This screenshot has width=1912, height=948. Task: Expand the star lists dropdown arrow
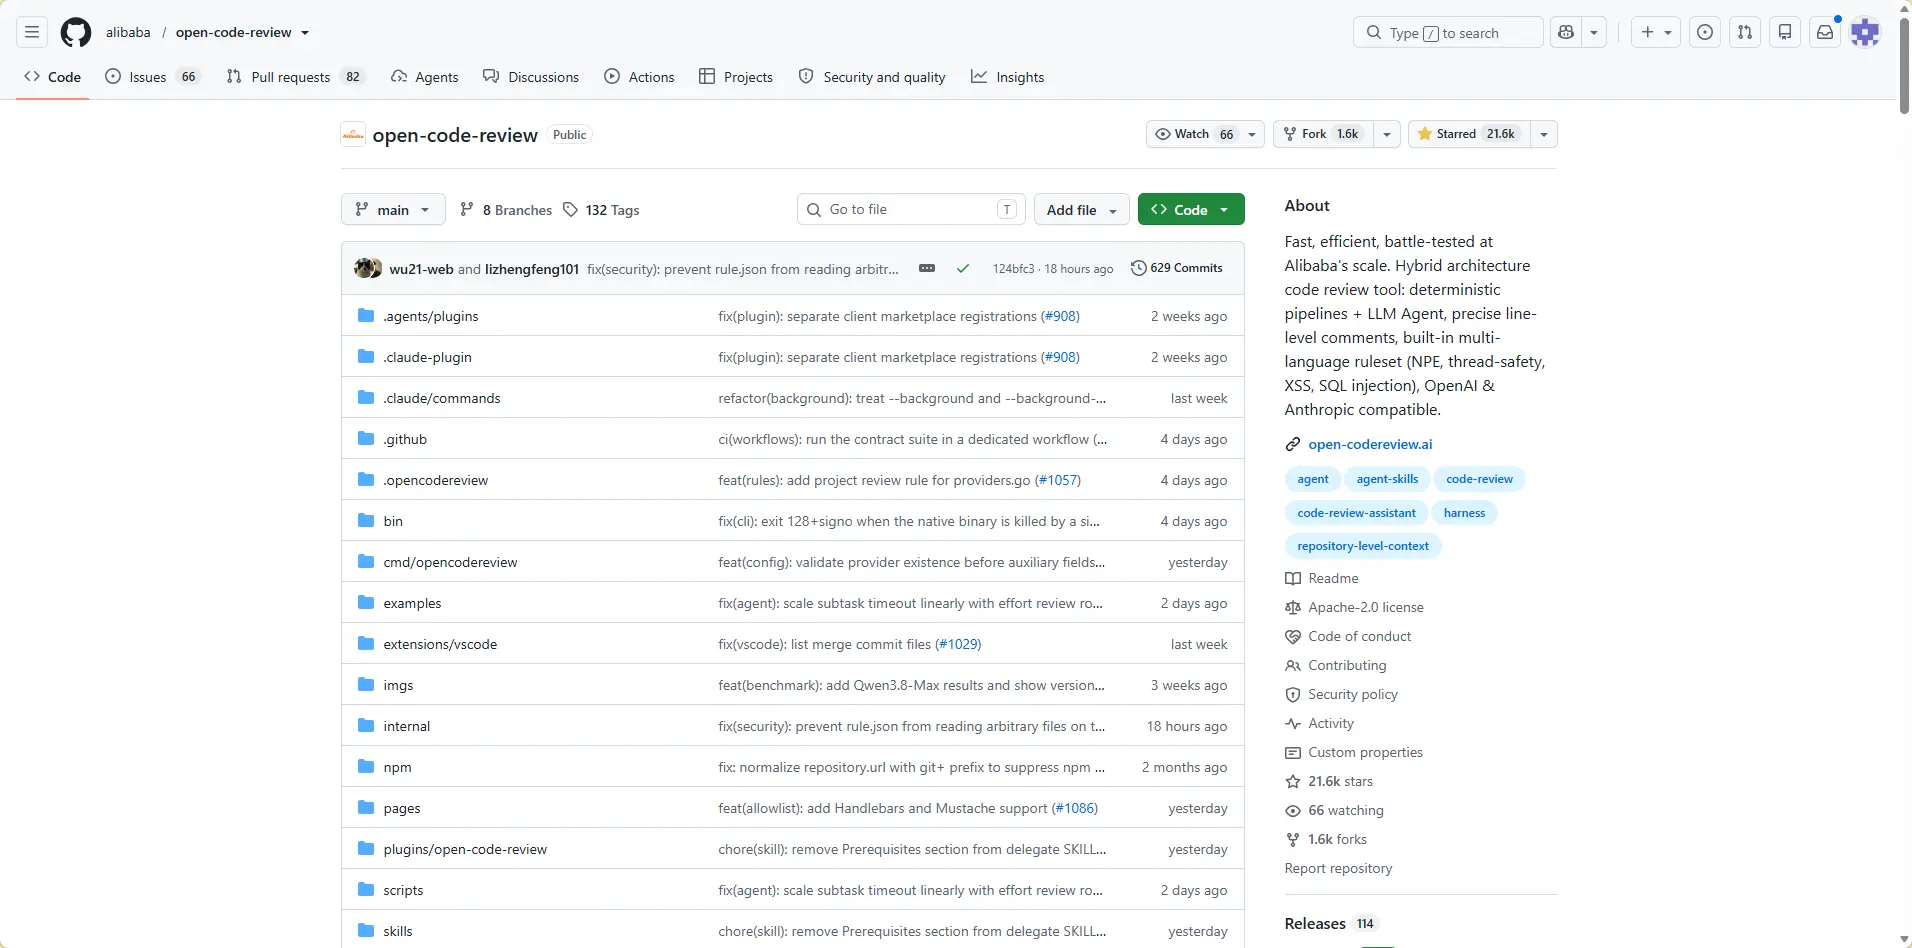1544,134
